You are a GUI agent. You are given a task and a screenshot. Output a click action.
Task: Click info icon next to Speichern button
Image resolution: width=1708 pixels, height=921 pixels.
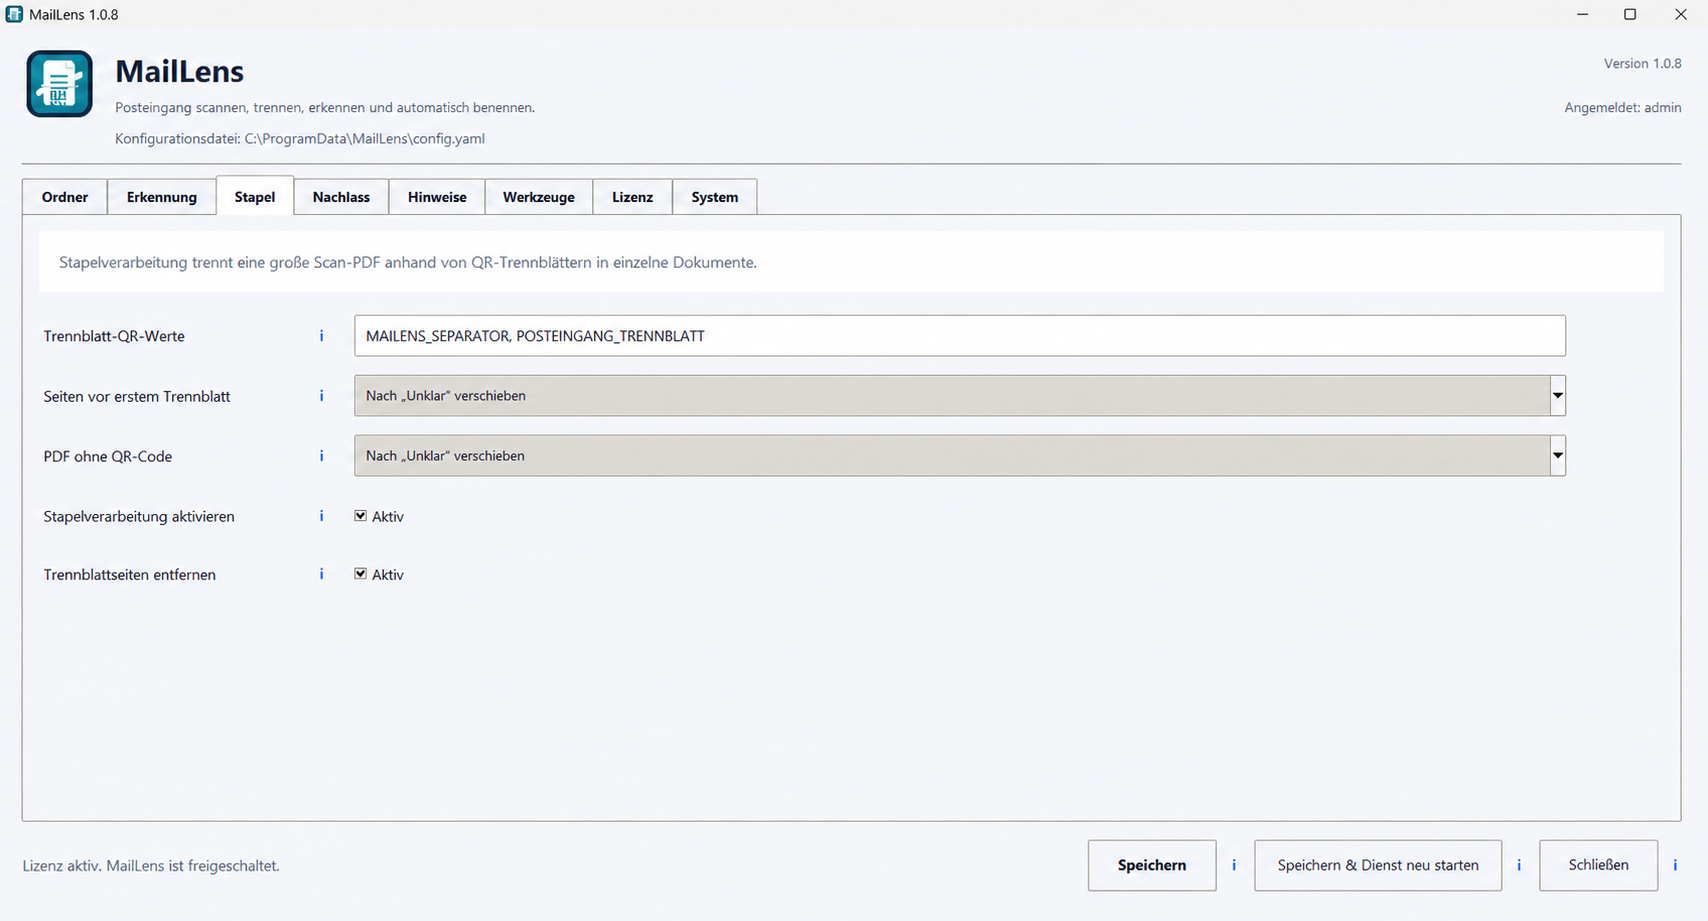tap(1234, 865)
